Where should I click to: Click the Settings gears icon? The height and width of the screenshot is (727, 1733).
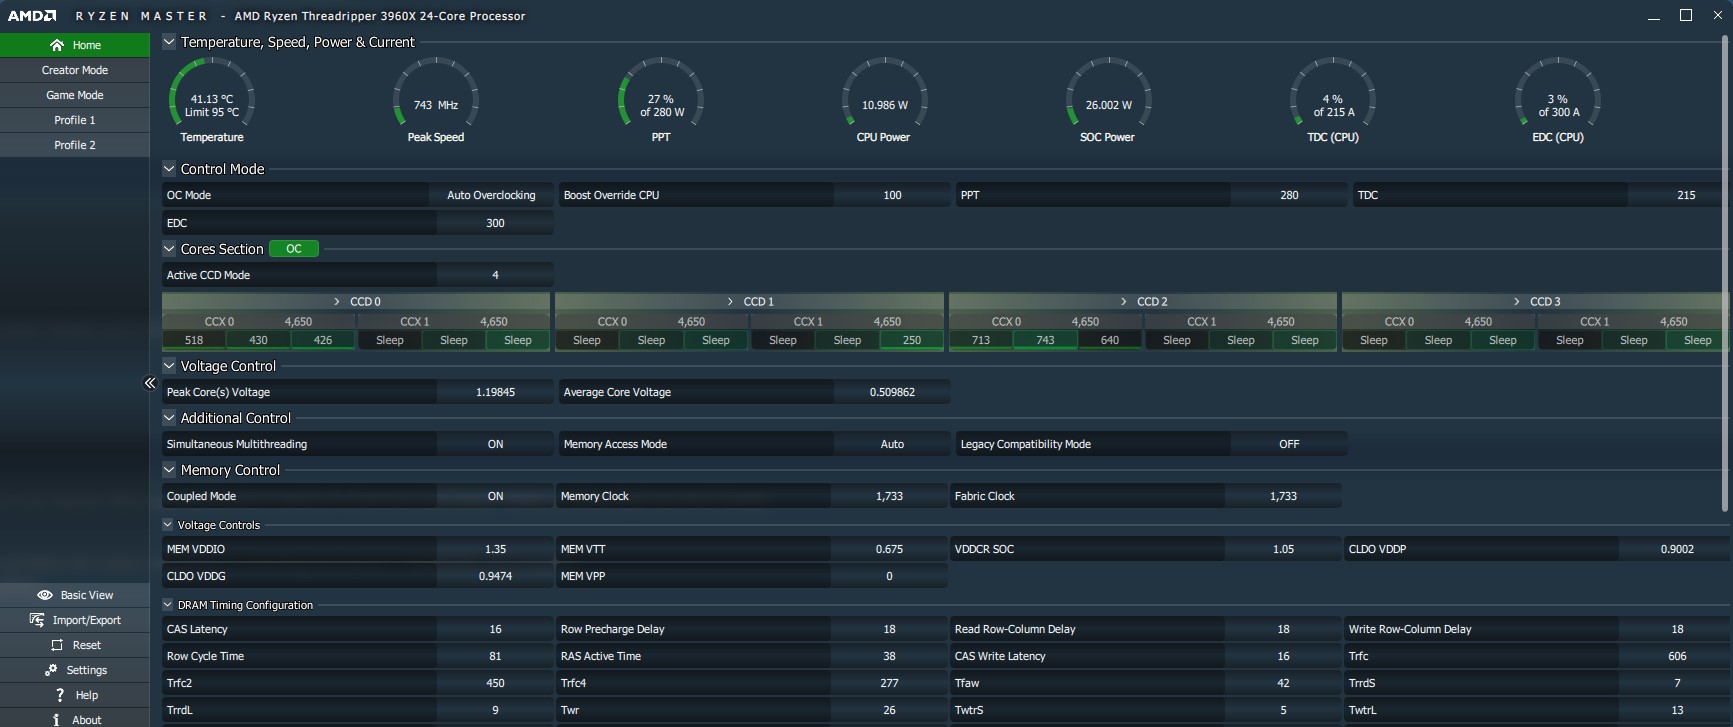(51, 670)
